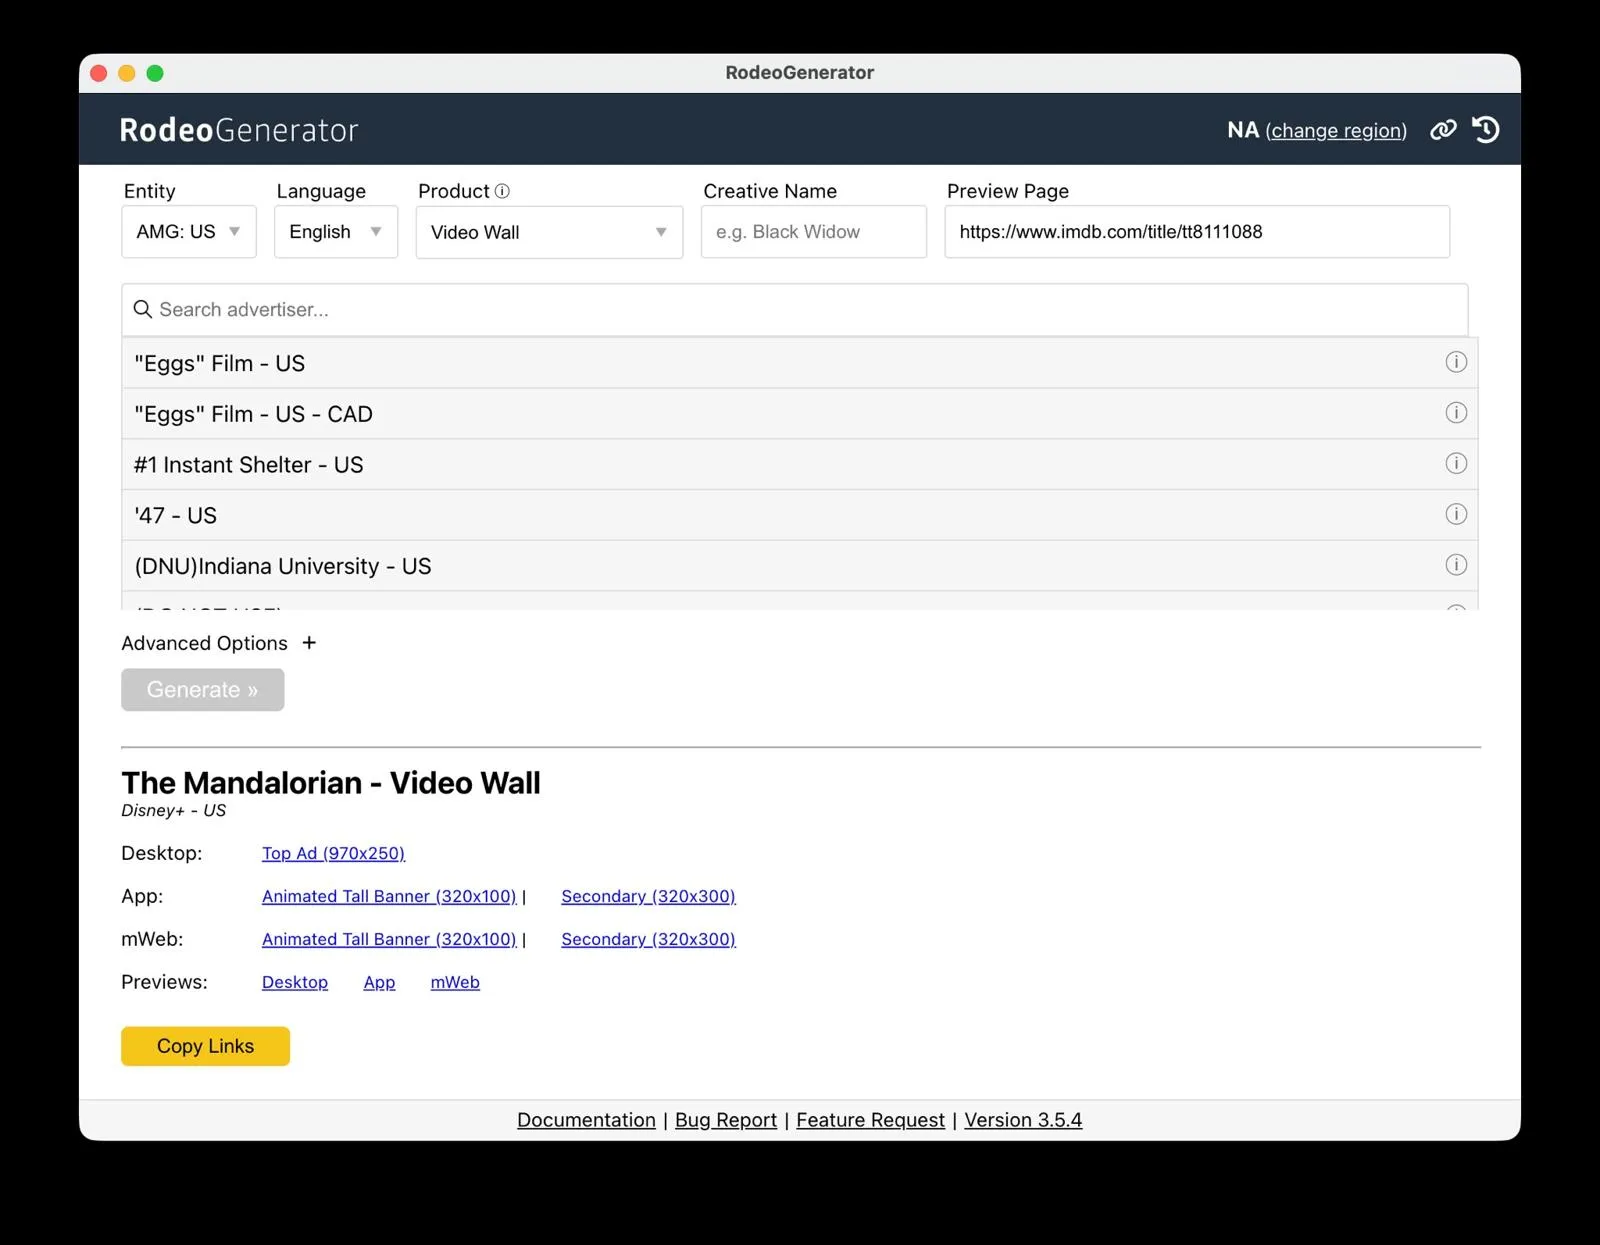Open the App preview link
This screenshot has width=1600, height=1245.
379,982
